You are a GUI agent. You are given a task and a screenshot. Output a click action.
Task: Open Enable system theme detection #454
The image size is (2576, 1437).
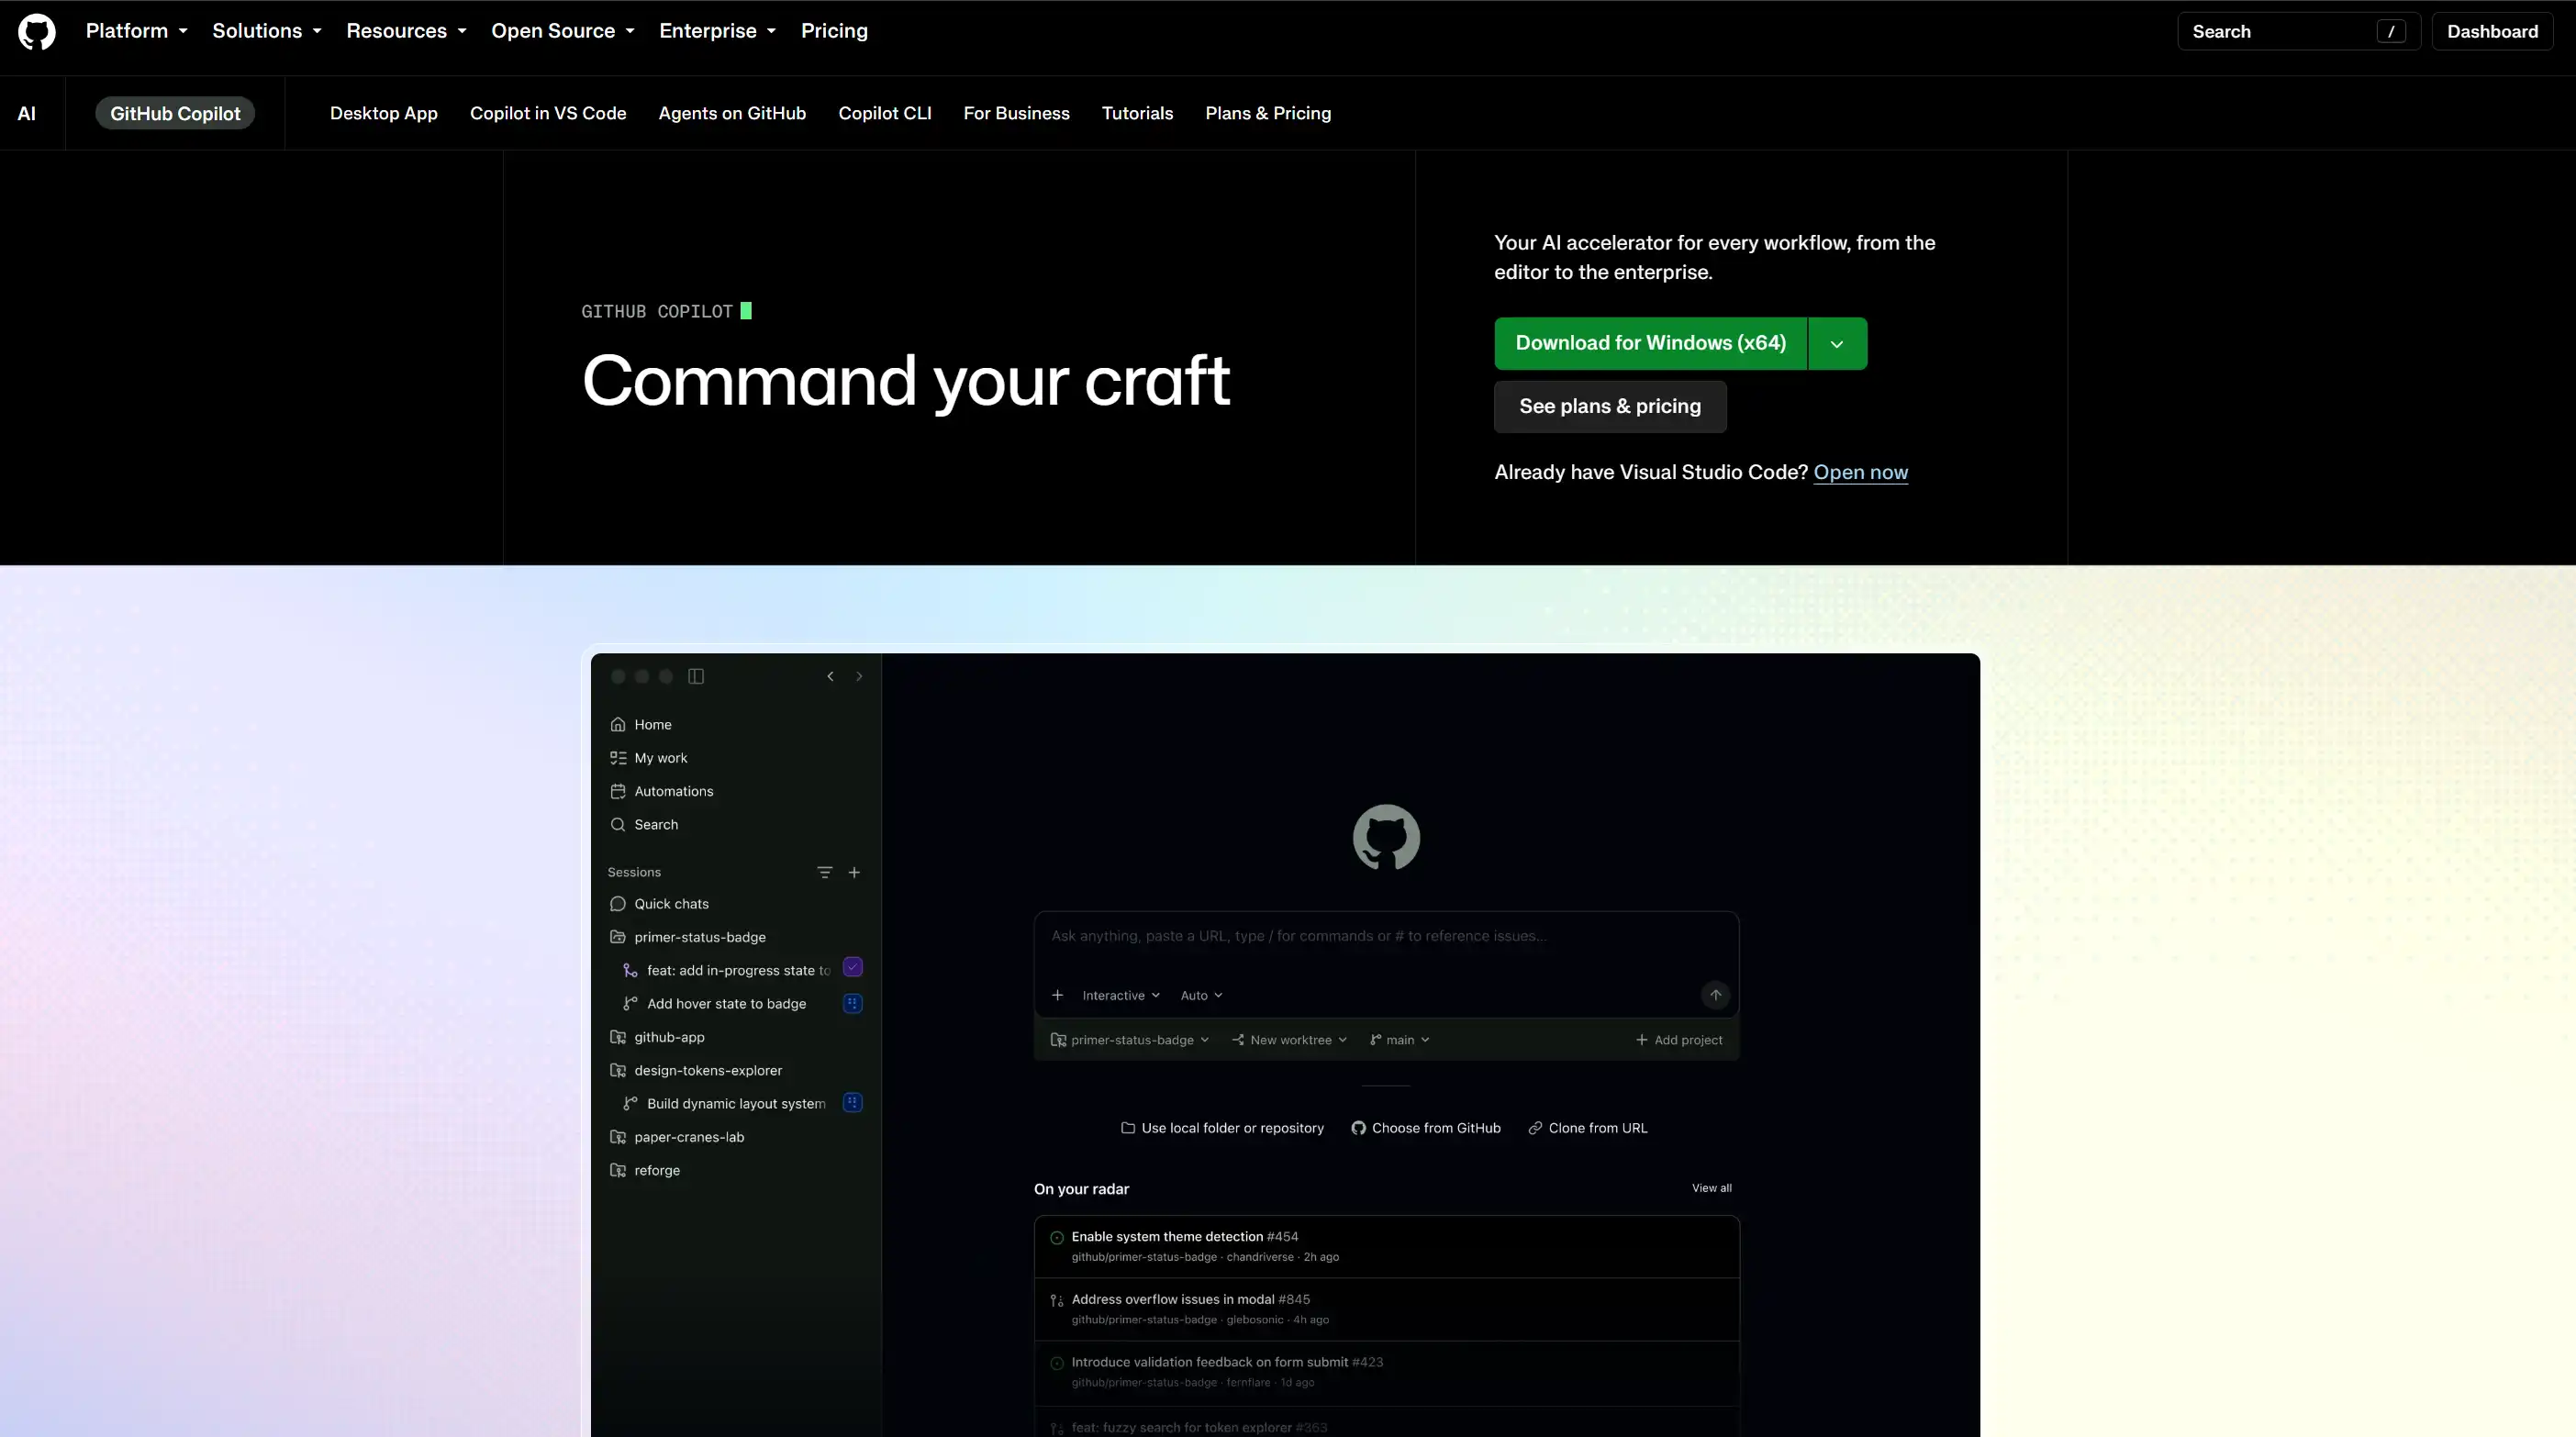coord(1386,1246)
